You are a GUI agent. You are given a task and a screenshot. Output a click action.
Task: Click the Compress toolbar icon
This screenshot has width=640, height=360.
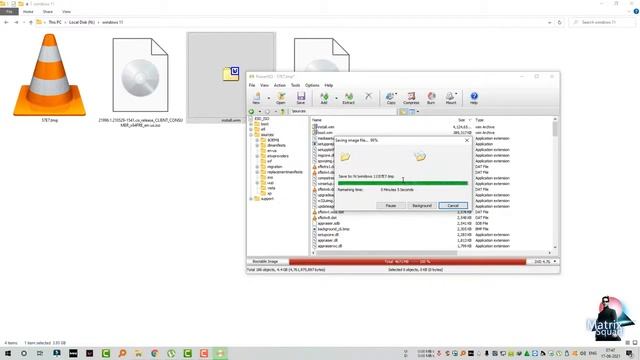[x=411, y=98]
